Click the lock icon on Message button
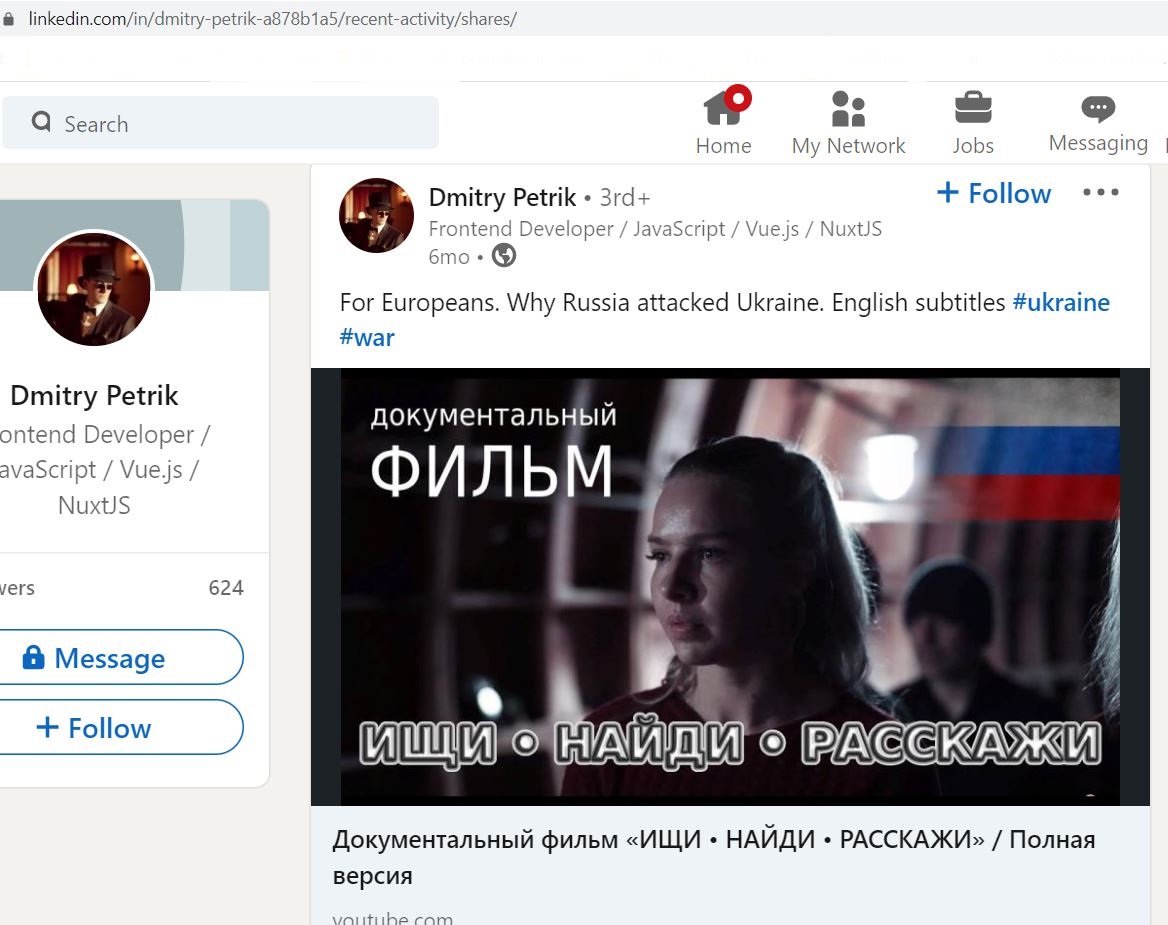 click(x=33, y=657)
